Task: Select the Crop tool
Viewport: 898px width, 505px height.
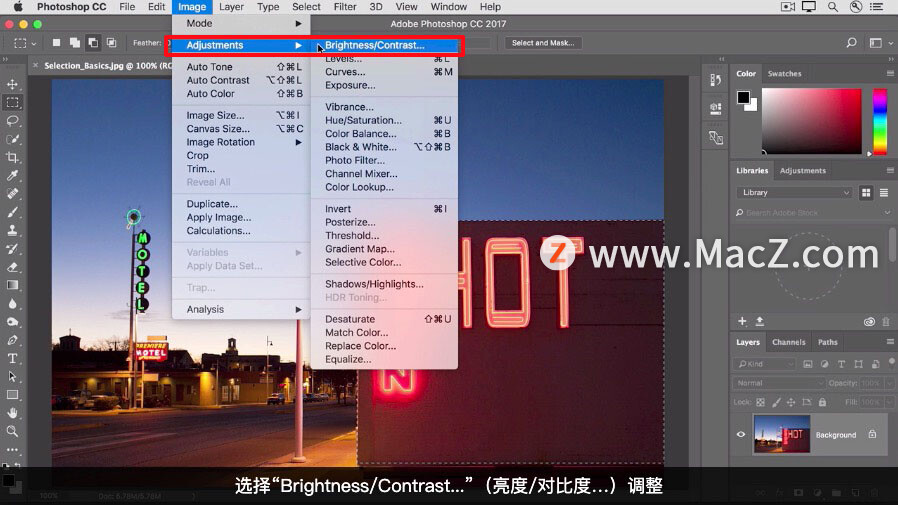Action: [12, 157]
